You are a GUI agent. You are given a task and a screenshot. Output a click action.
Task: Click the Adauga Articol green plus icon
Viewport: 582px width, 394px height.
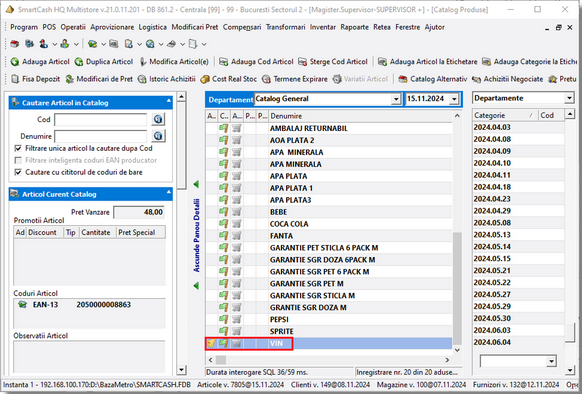(15, 62)
